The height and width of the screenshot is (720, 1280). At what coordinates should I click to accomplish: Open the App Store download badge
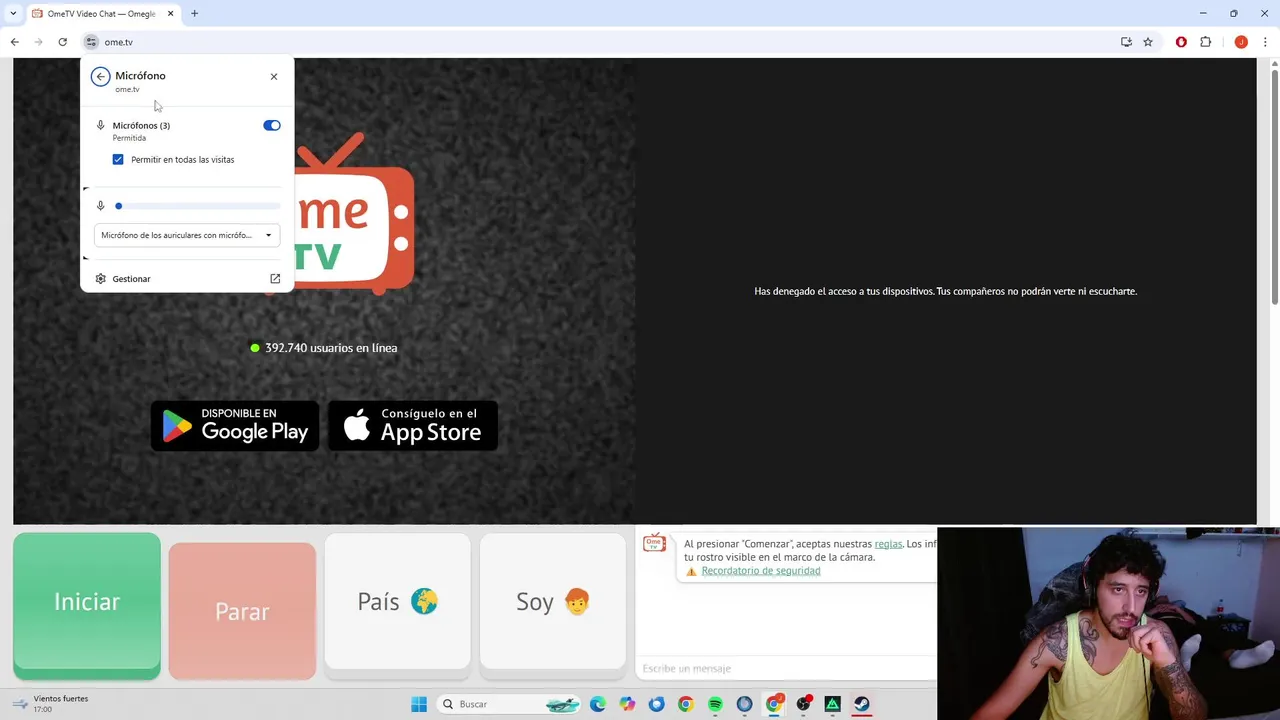coord(413,426)
